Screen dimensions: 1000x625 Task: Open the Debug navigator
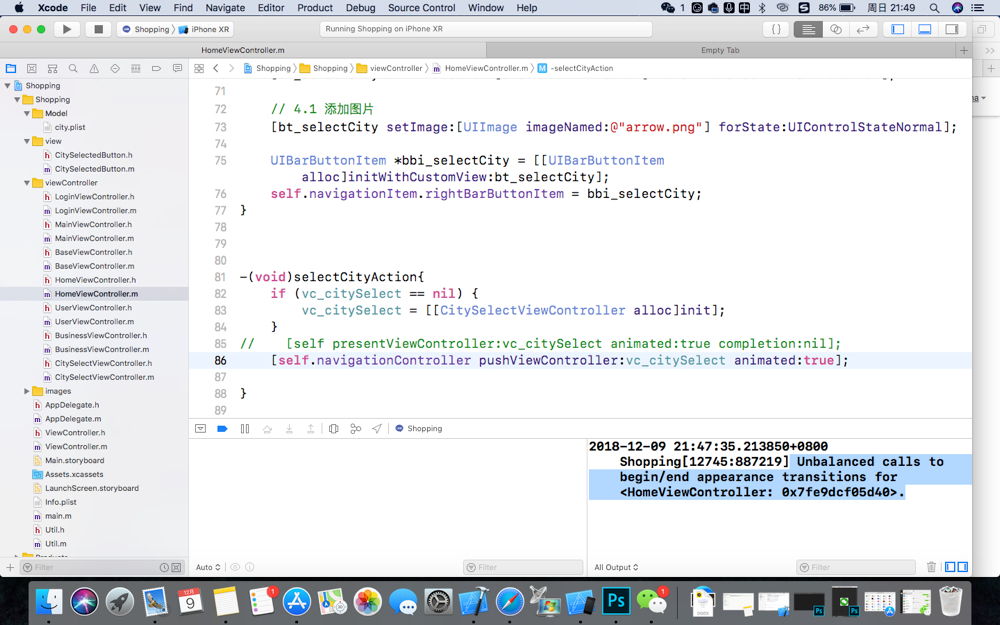tap(135, 68)
